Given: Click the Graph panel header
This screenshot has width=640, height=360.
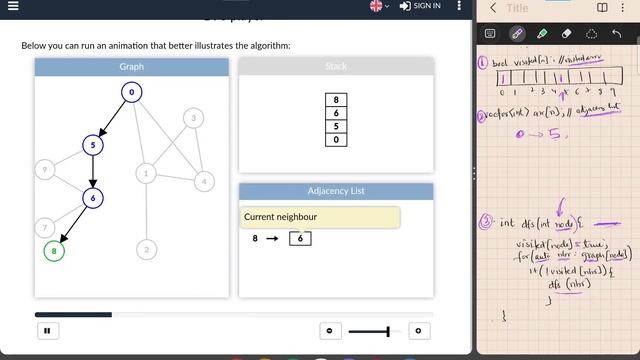Looking at the screenshot, I should click(x=131, y=67).
